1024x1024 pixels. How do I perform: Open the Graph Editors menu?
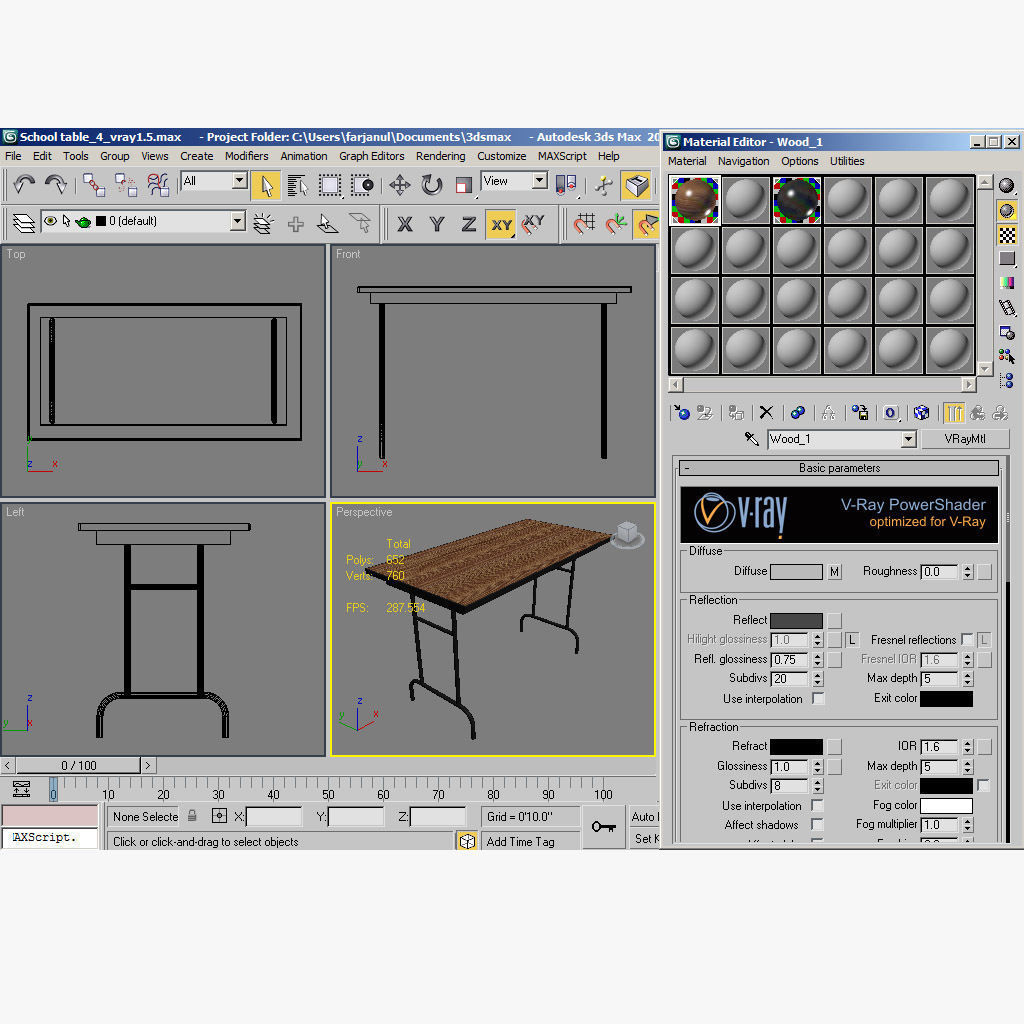point(372,156)
